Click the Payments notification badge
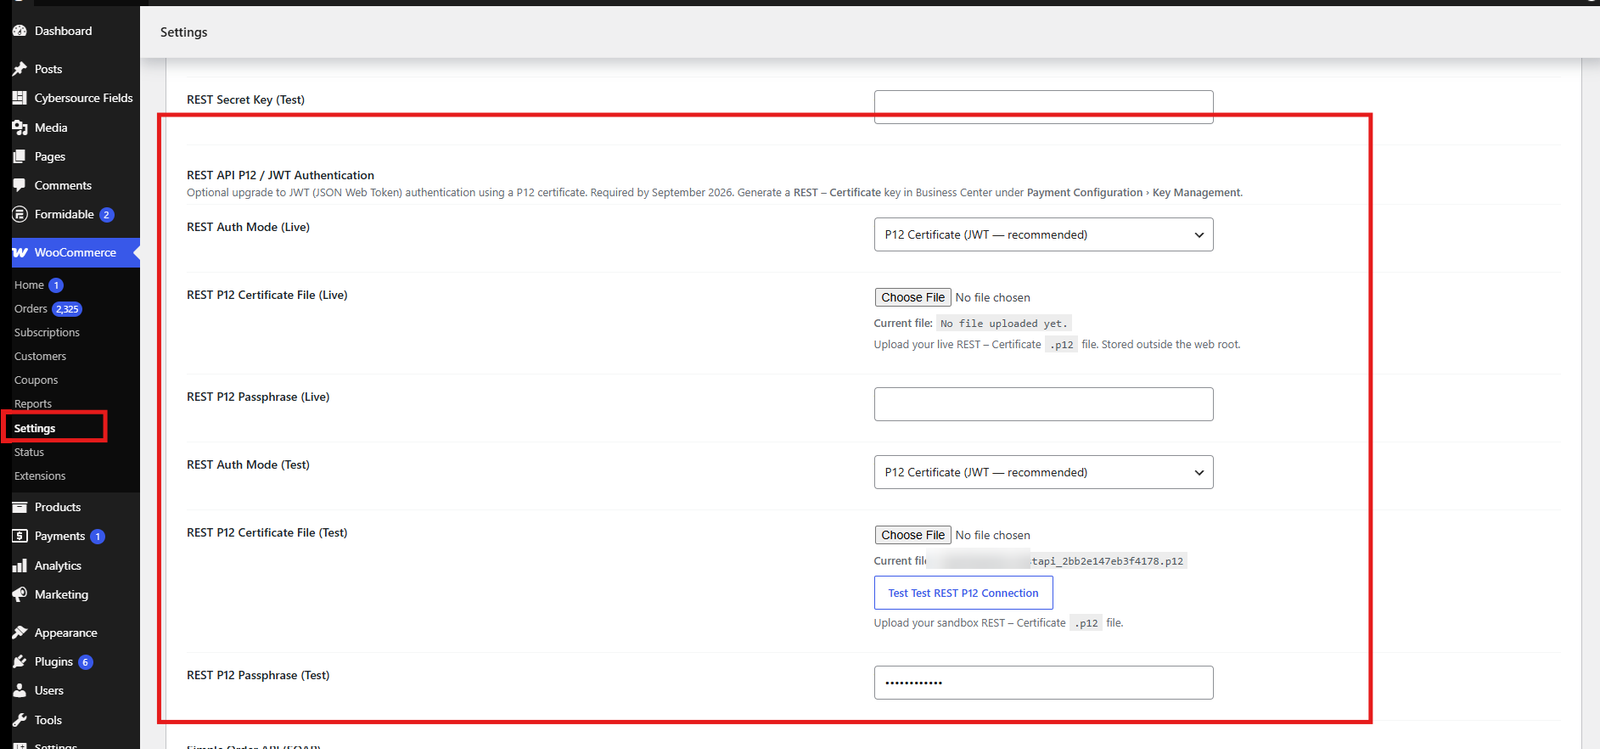The height and width of the screenshot is (749, 1600). (x=98, y=537)
